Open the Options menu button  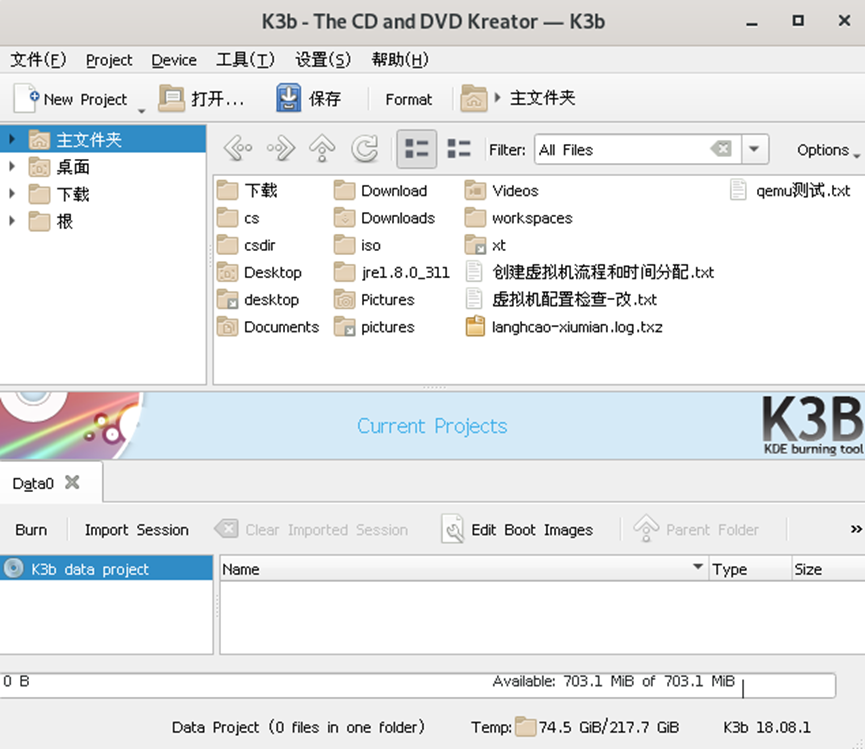[x=826, y=150]
